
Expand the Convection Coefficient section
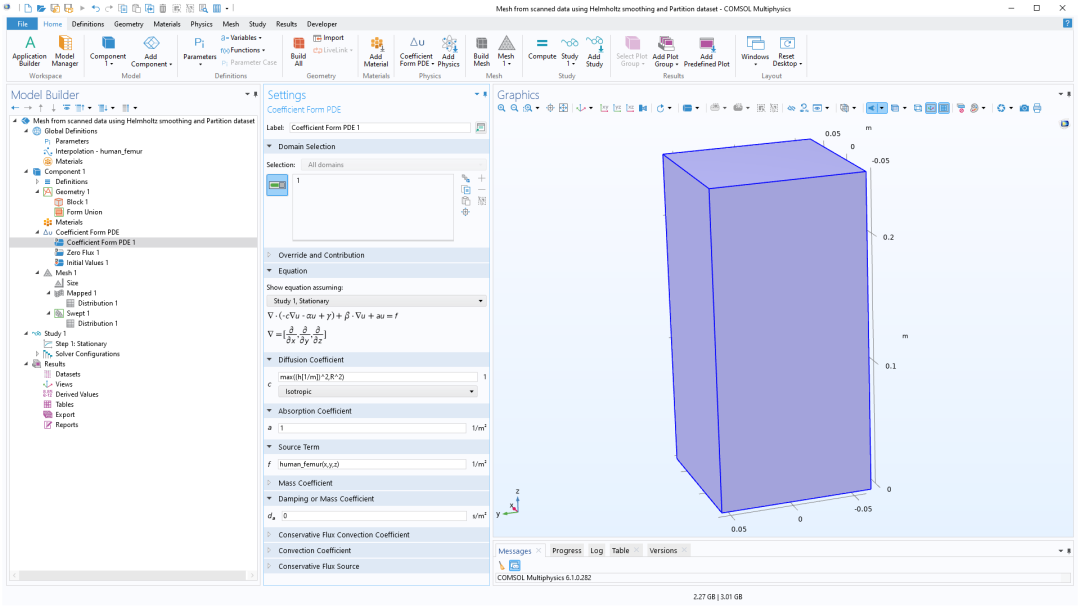pos(314,550)
